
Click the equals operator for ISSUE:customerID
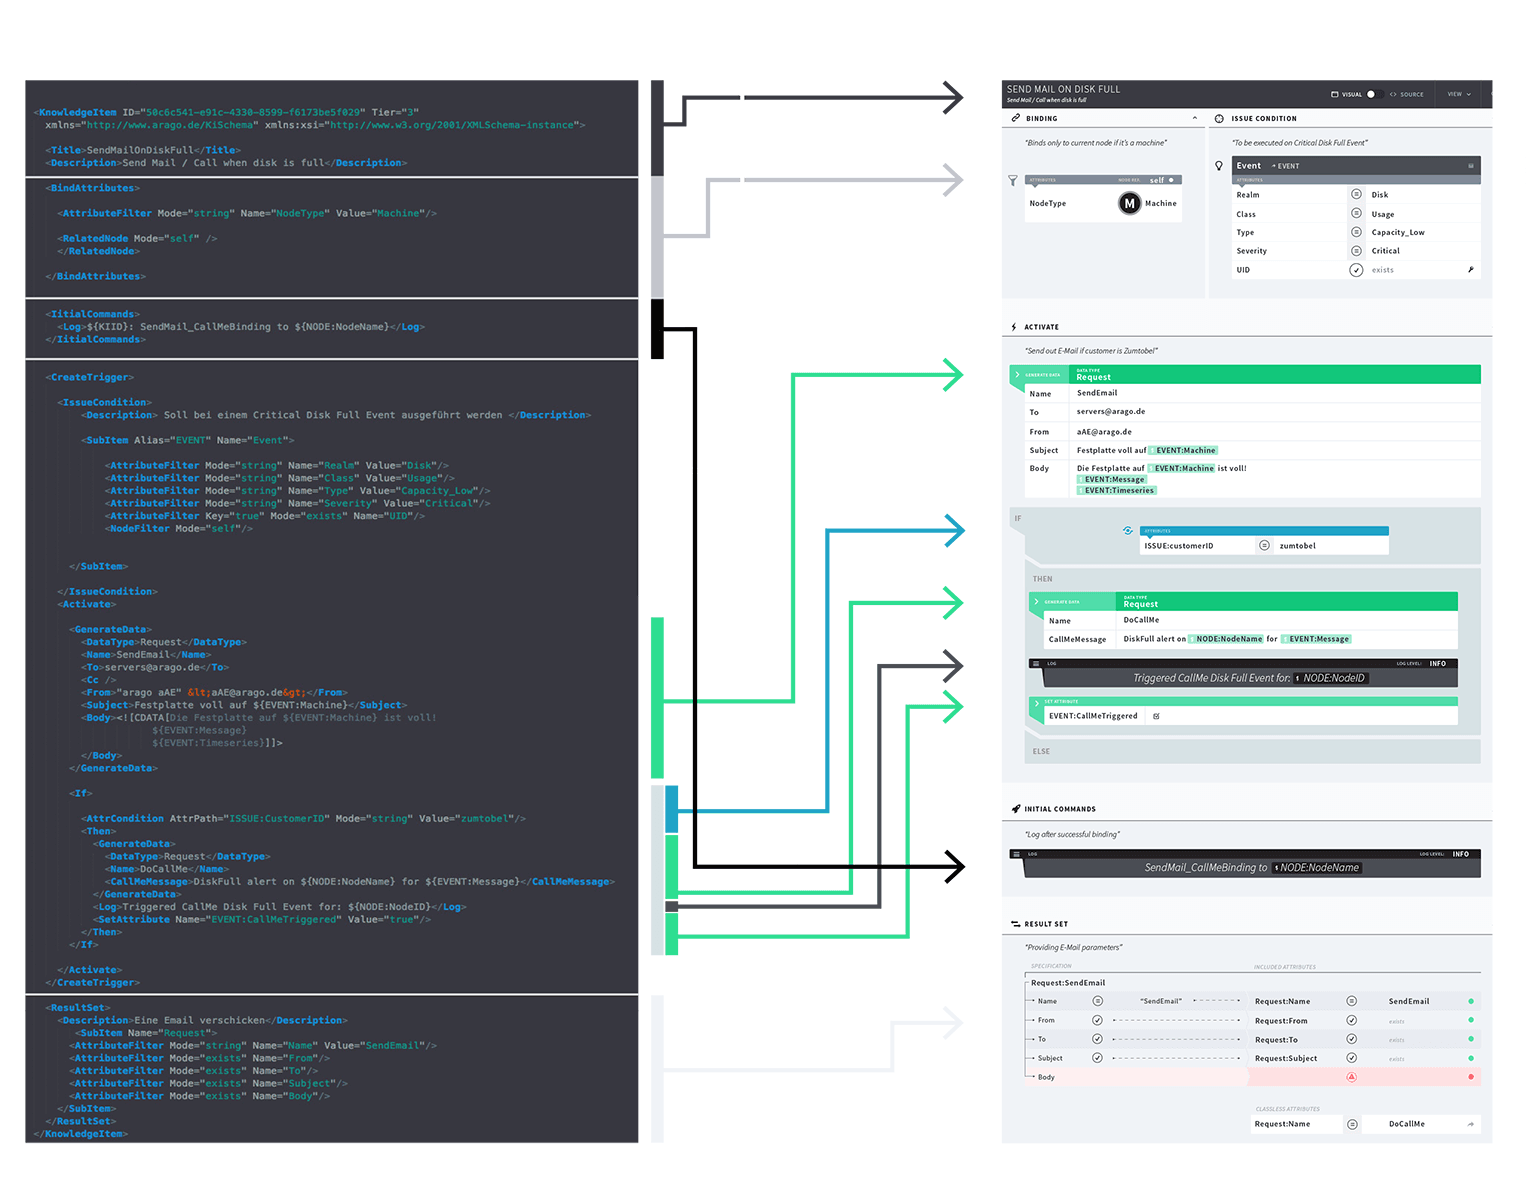[1264, 546]
